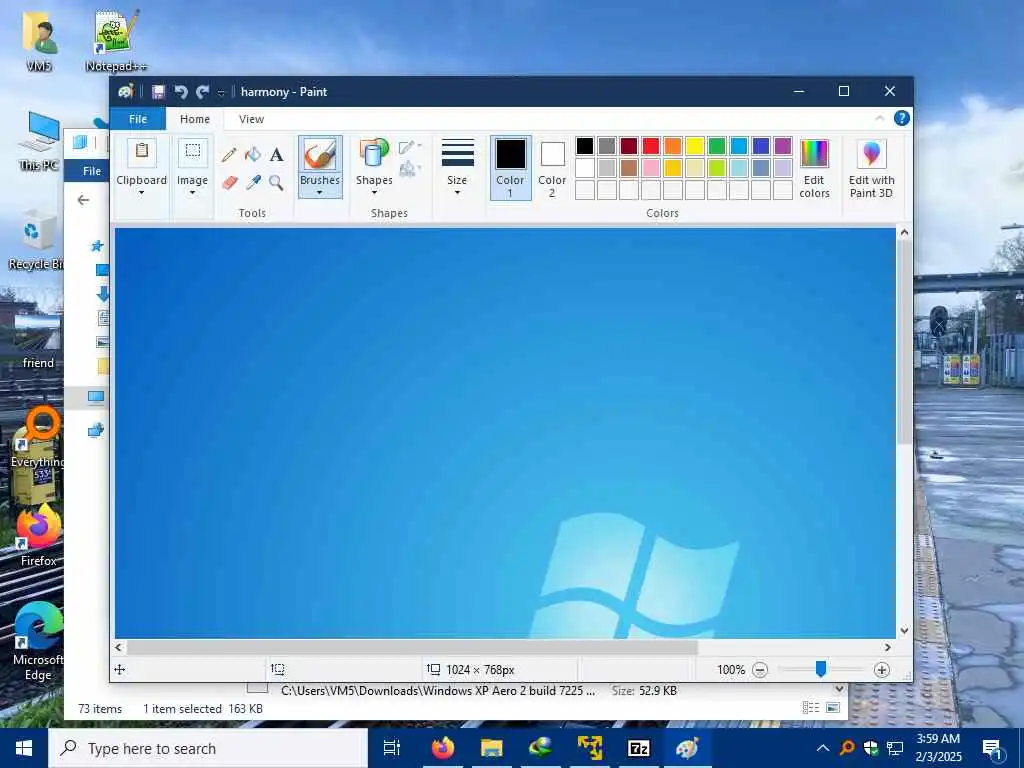This screenshot has height=768, width=1024.
Task: Open 7-Zip from the taskbar
Action: point(638,748)
